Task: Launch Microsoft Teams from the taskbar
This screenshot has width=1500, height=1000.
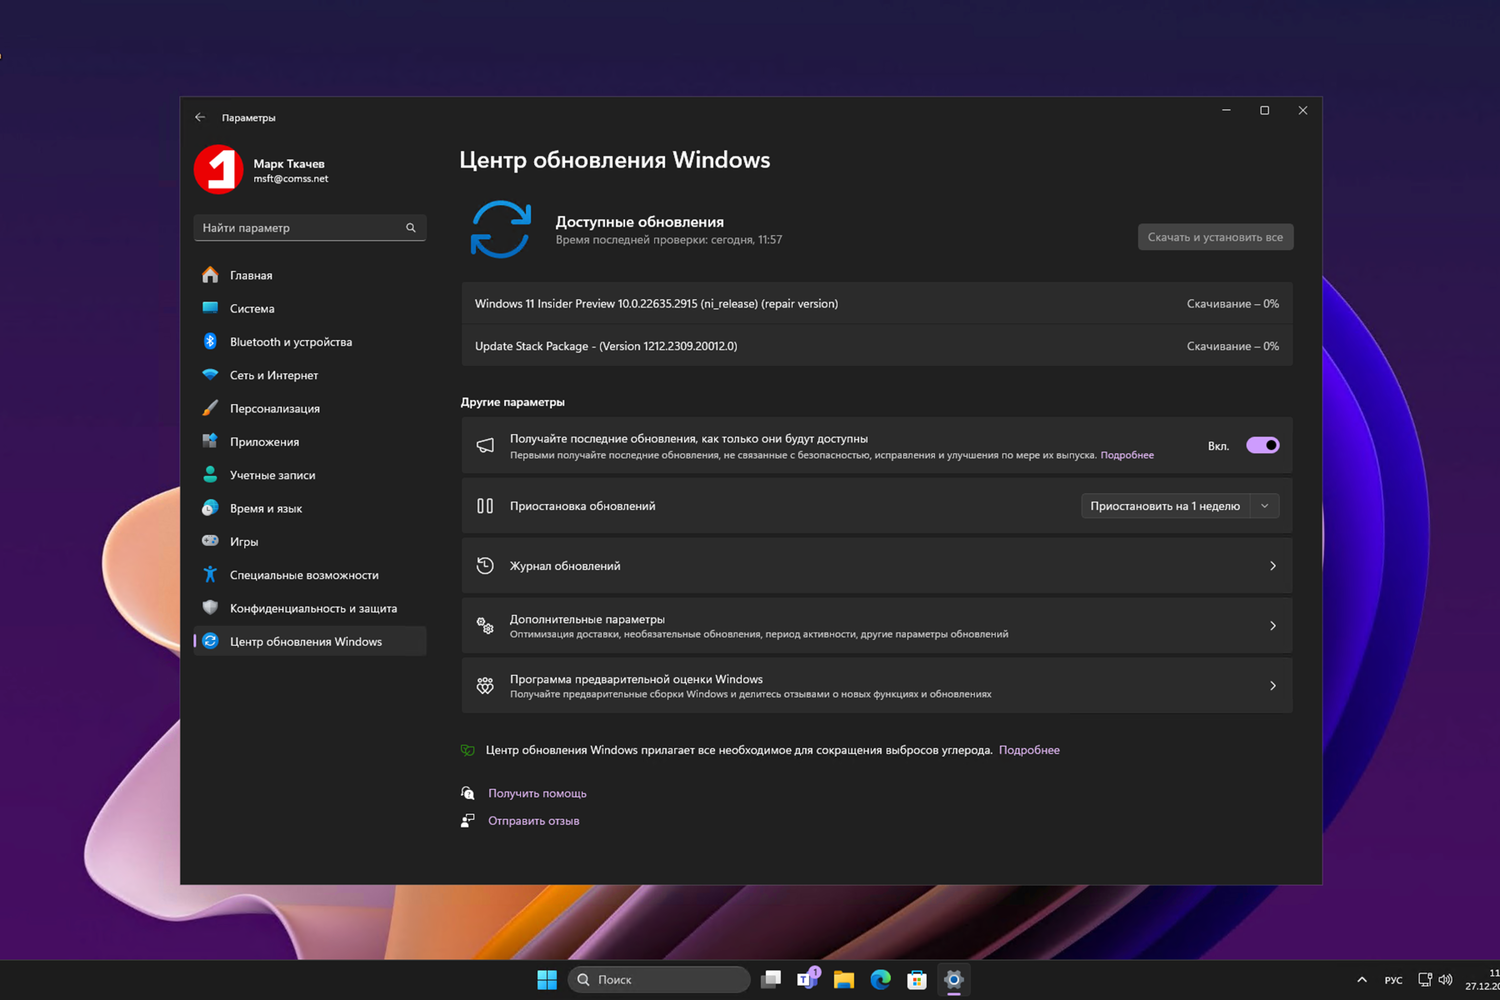Action: pos(807,980)
